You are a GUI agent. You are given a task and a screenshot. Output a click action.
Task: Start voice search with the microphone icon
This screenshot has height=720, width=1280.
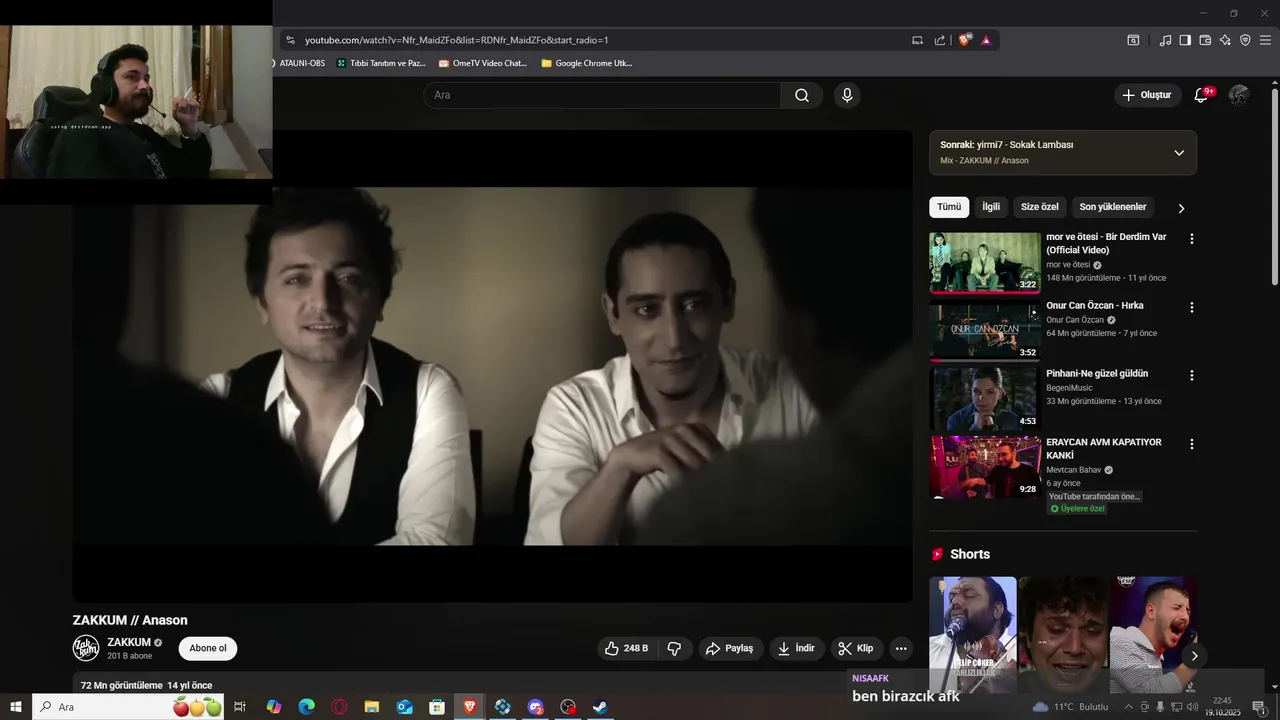[847, 95]
